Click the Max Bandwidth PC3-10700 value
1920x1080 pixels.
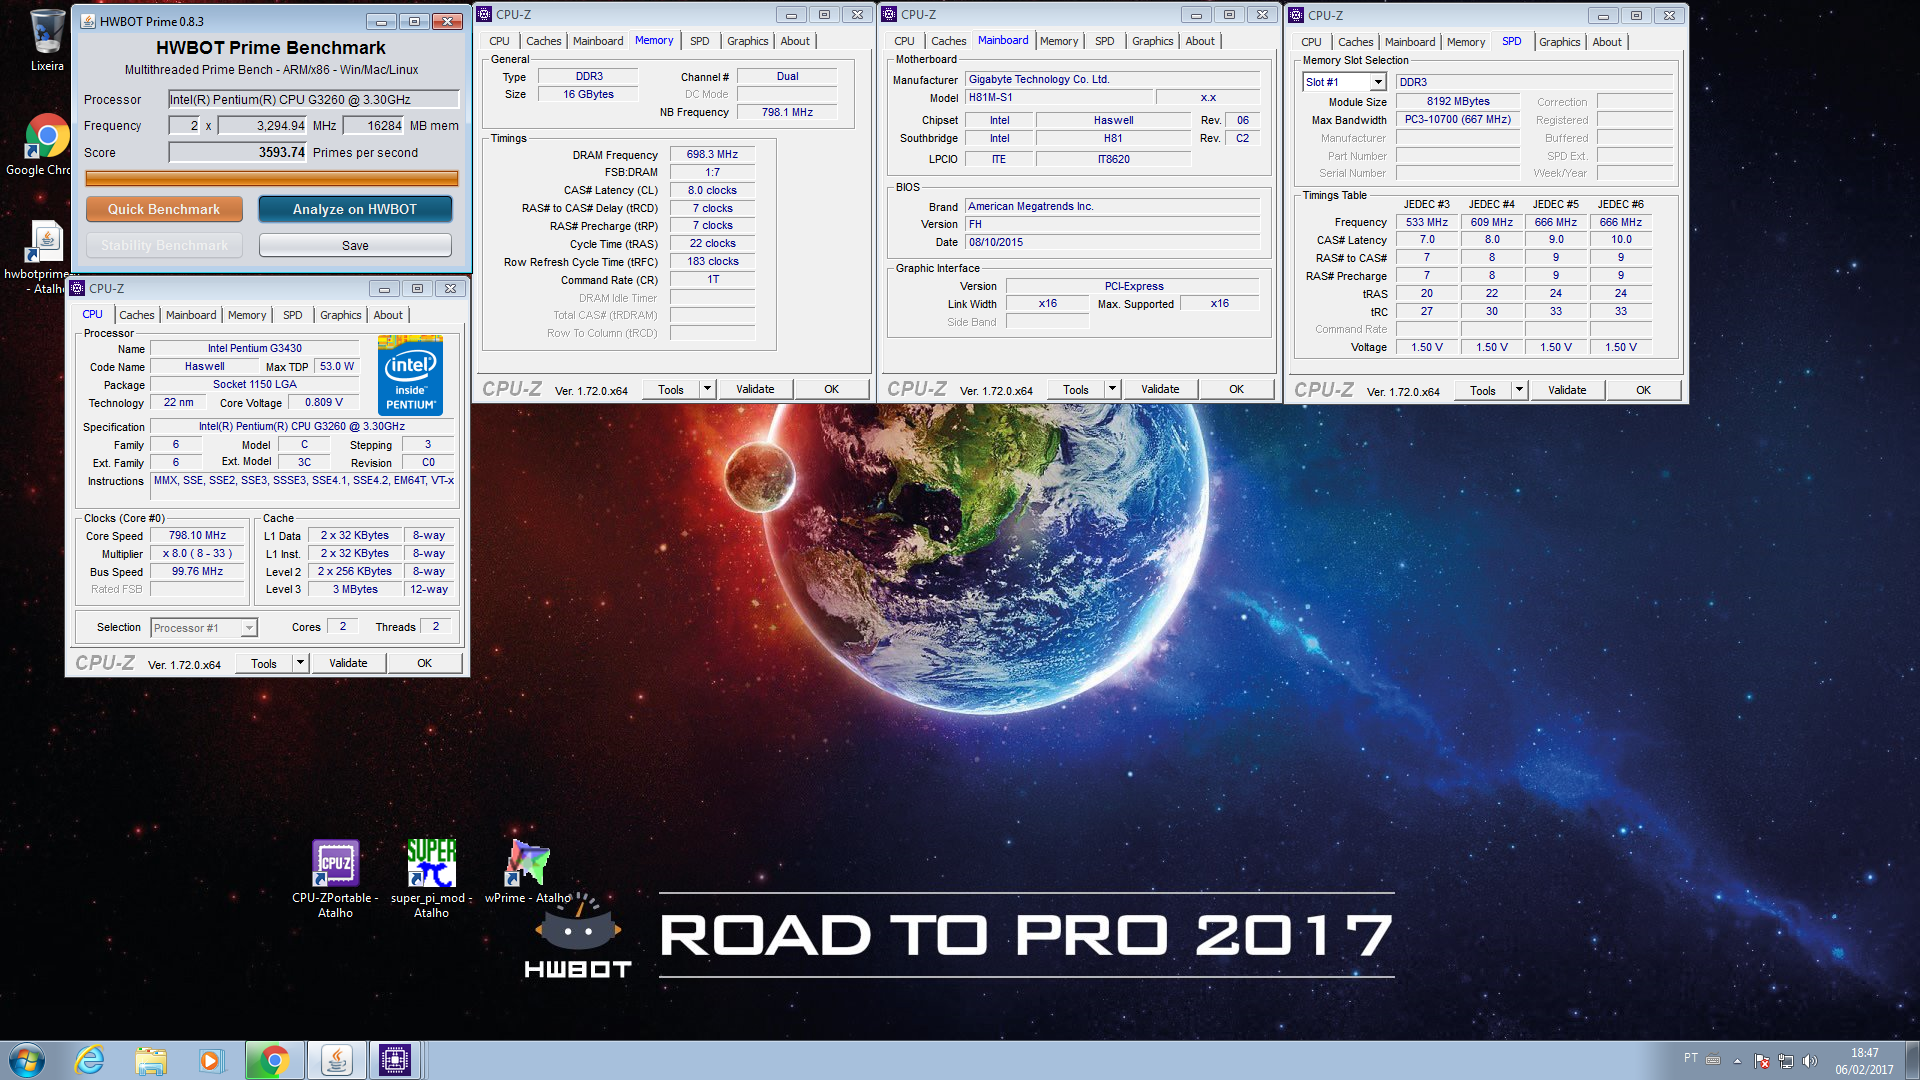(x=1458, y=119)
